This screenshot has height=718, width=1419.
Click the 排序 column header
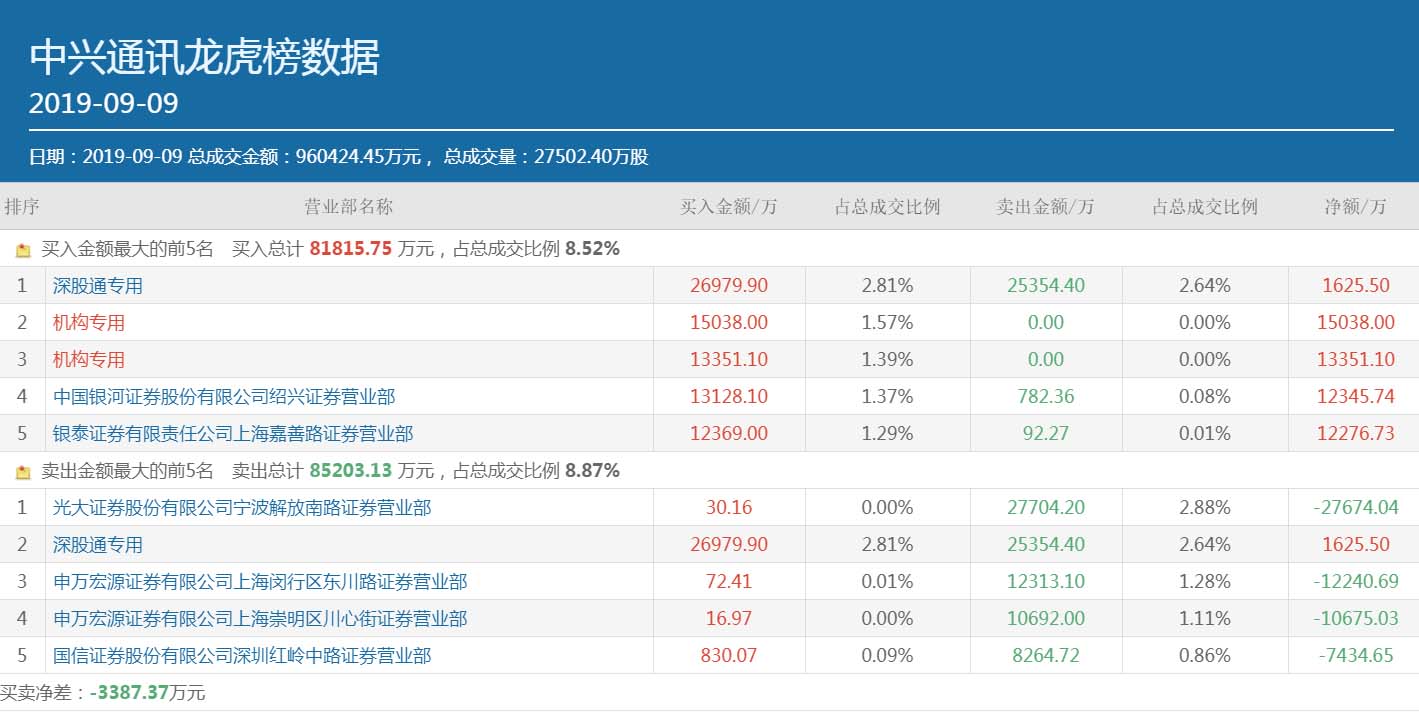22,207
